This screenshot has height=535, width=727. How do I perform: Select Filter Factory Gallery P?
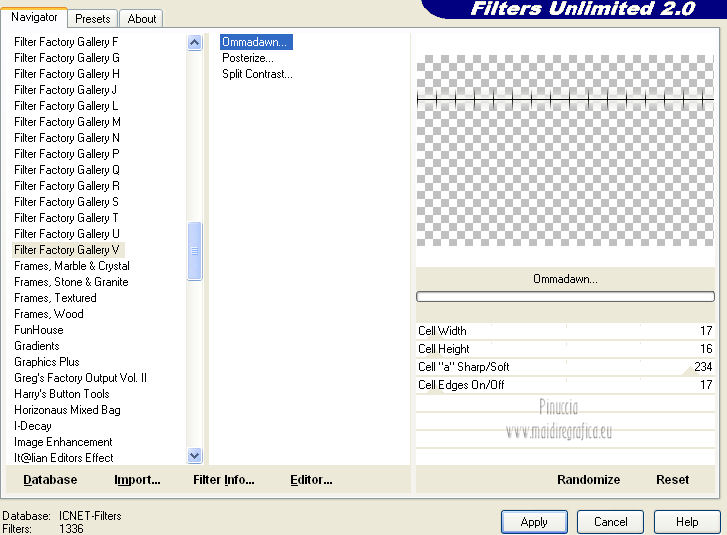[67, 154]
